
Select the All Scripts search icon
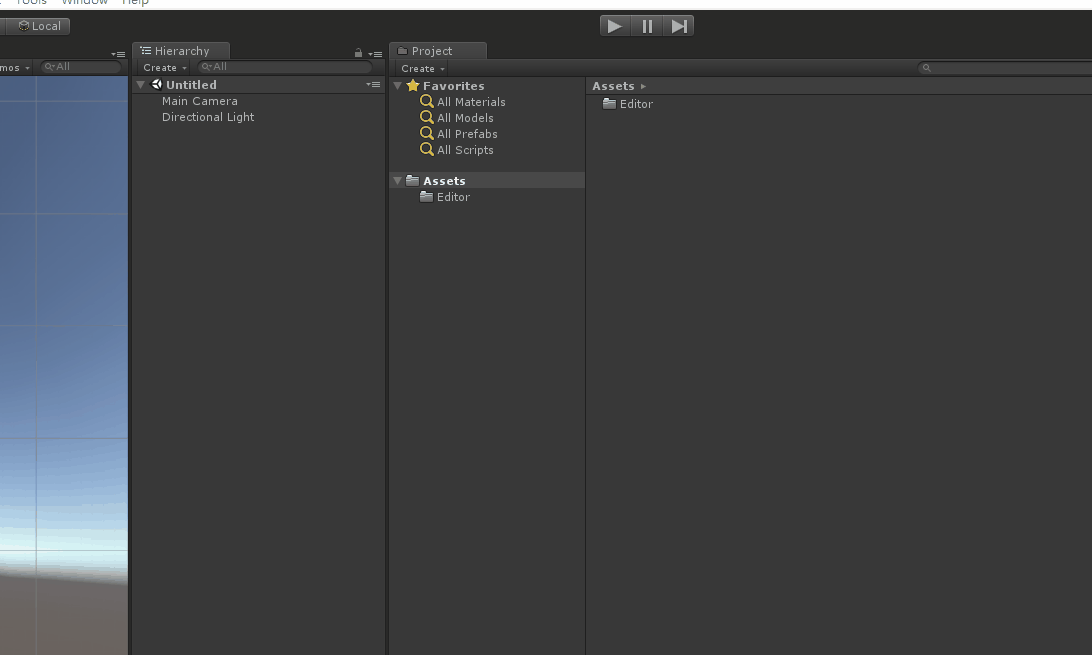click(x=427, y=150)
